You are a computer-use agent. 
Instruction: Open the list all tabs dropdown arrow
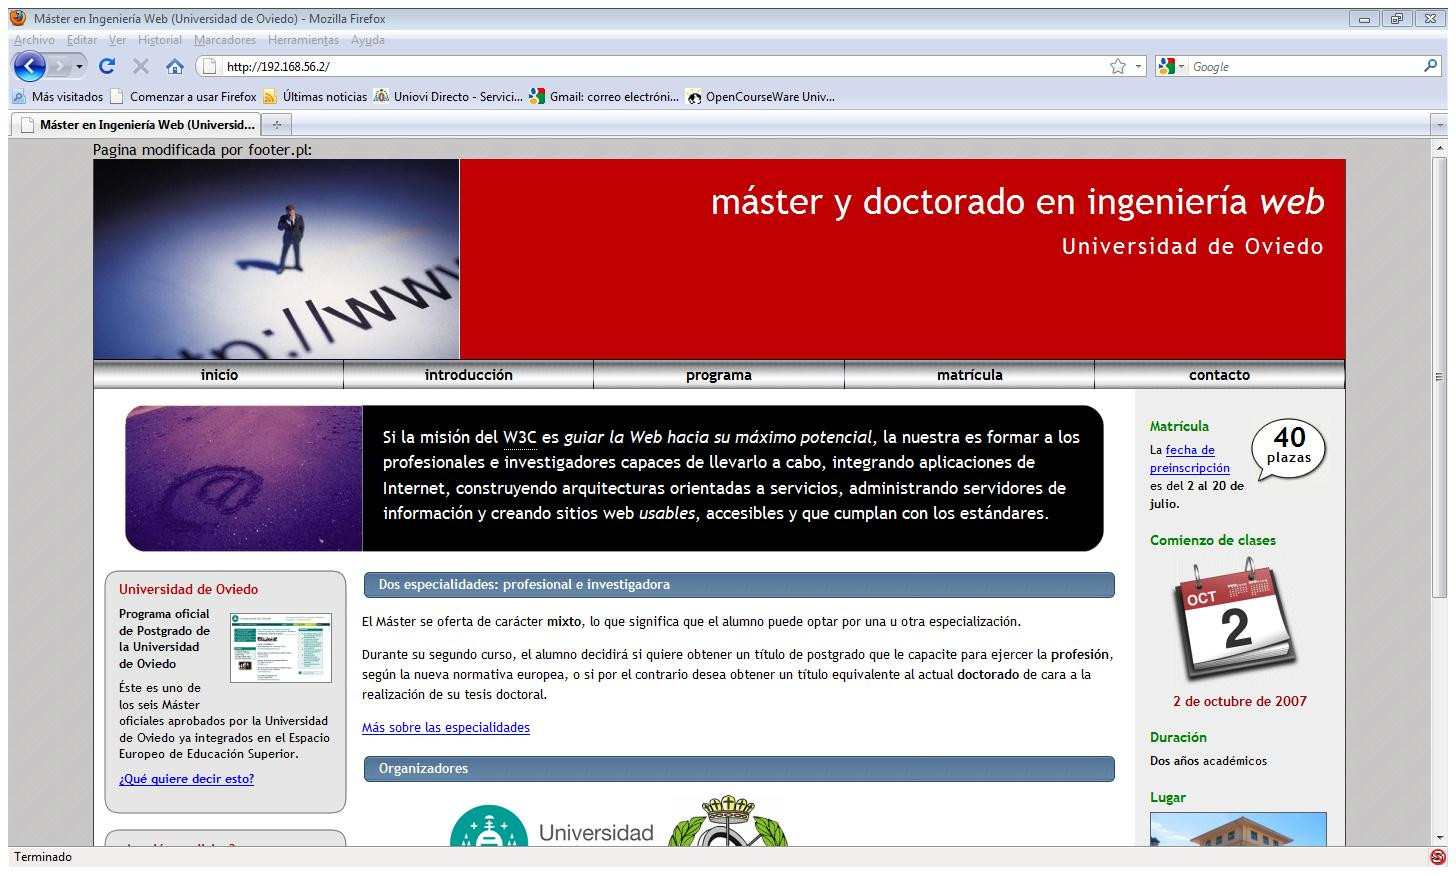point(1440,125)
